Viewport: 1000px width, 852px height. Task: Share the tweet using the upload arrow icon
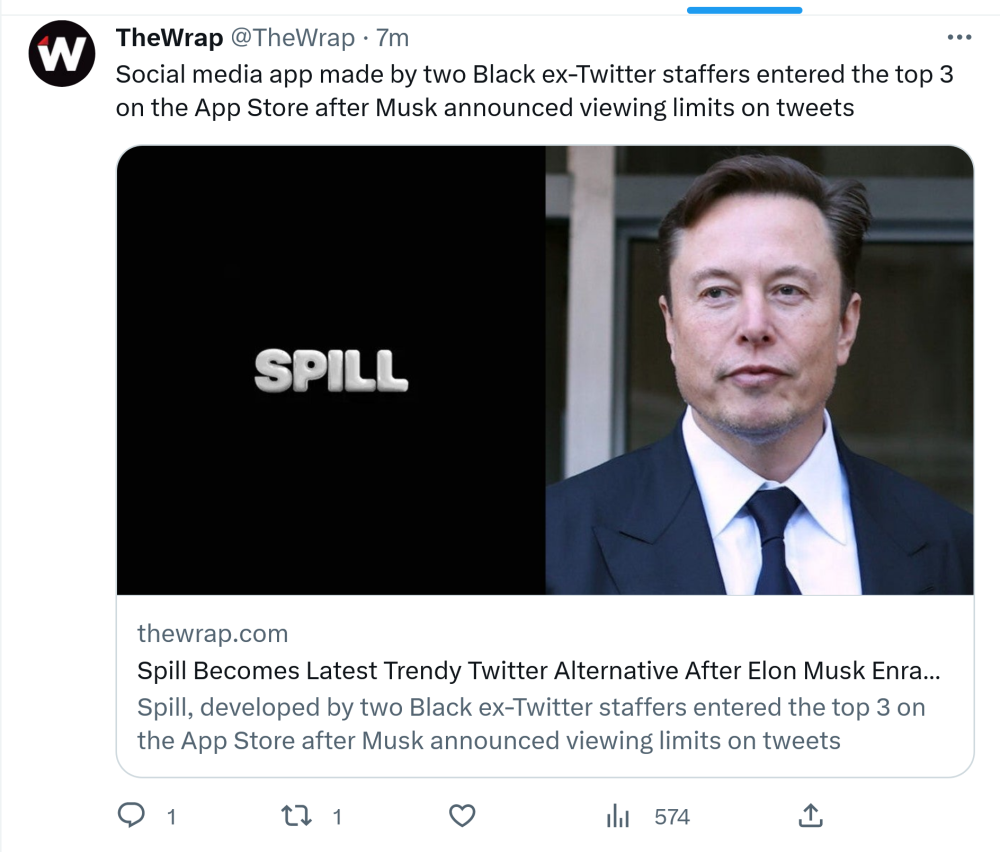pos(810,816)
